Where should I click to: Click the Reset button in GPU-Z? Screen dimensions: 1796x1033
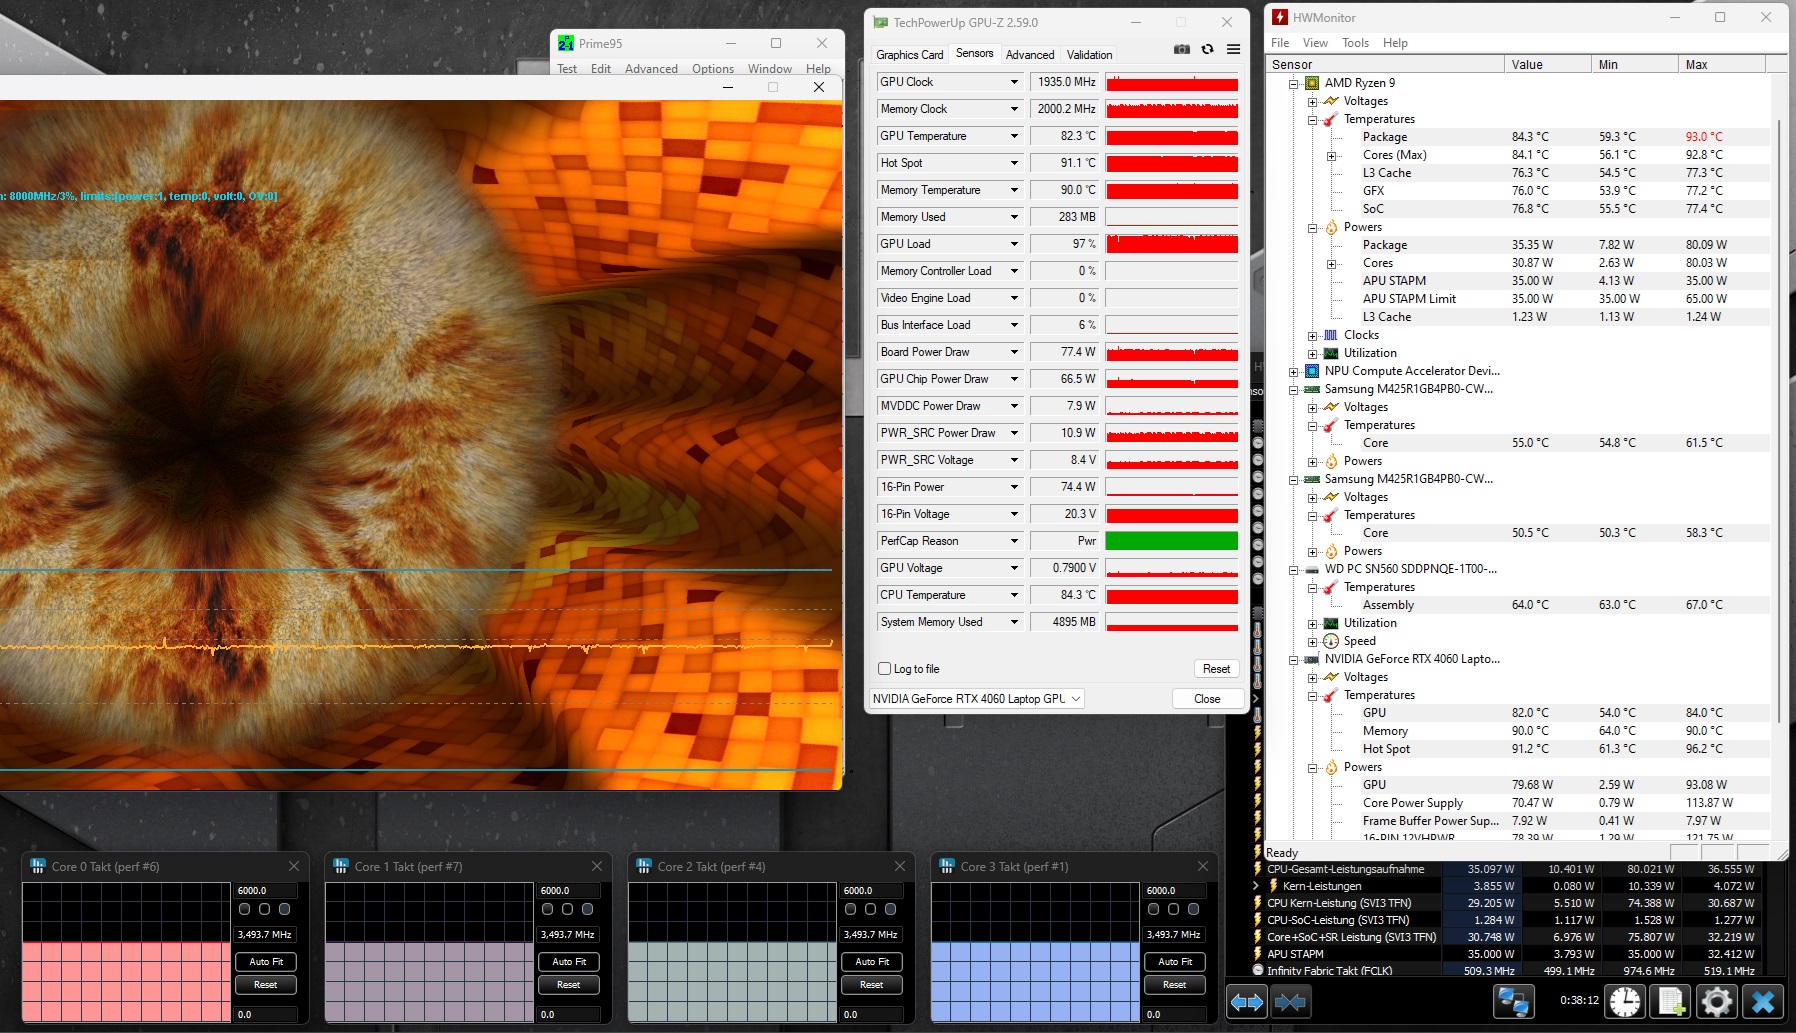[x=1216, y=669]
